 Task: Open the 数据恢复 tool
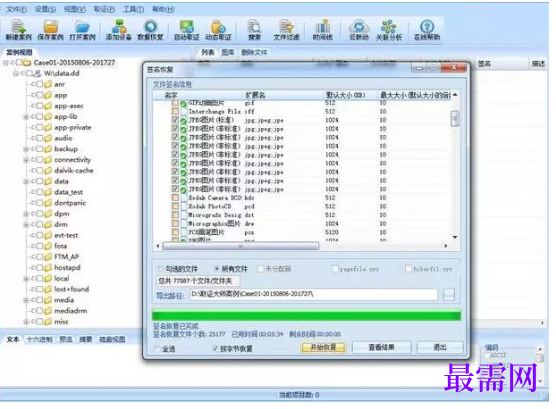pyautogui.click(x=150, y=30)
